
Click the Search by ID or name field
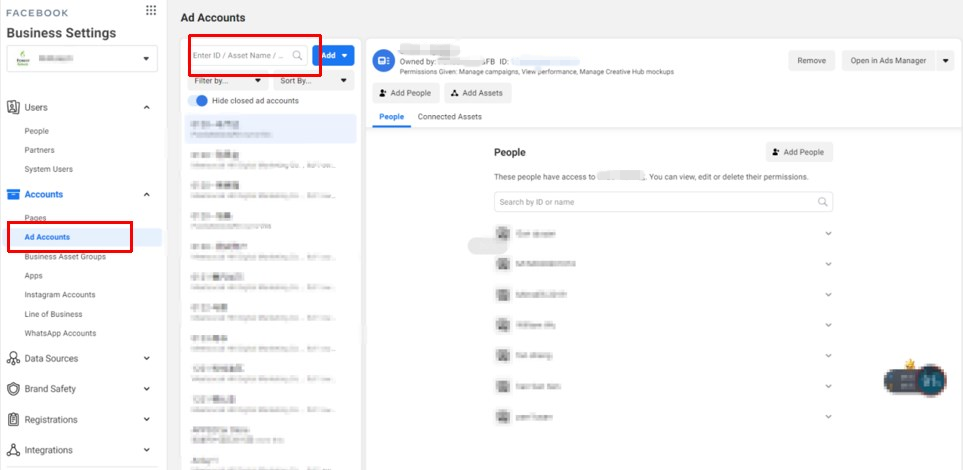point(655,202)
